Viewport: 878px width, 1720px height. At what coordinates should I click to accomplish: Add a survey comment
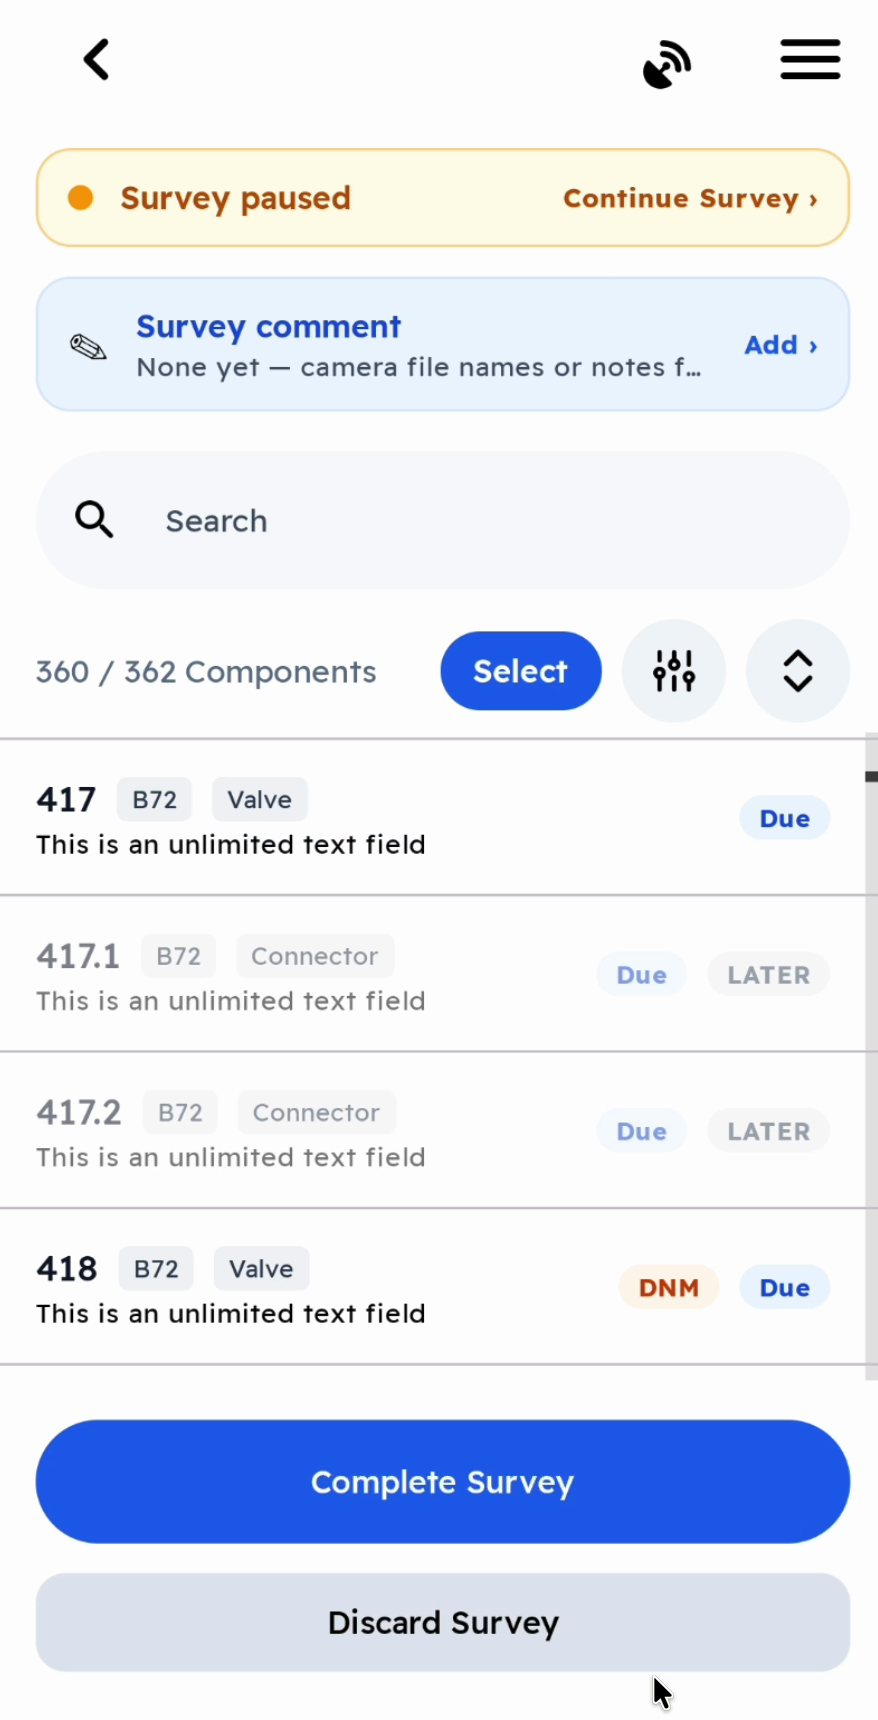pyautogui.click(x=782, y=345)
